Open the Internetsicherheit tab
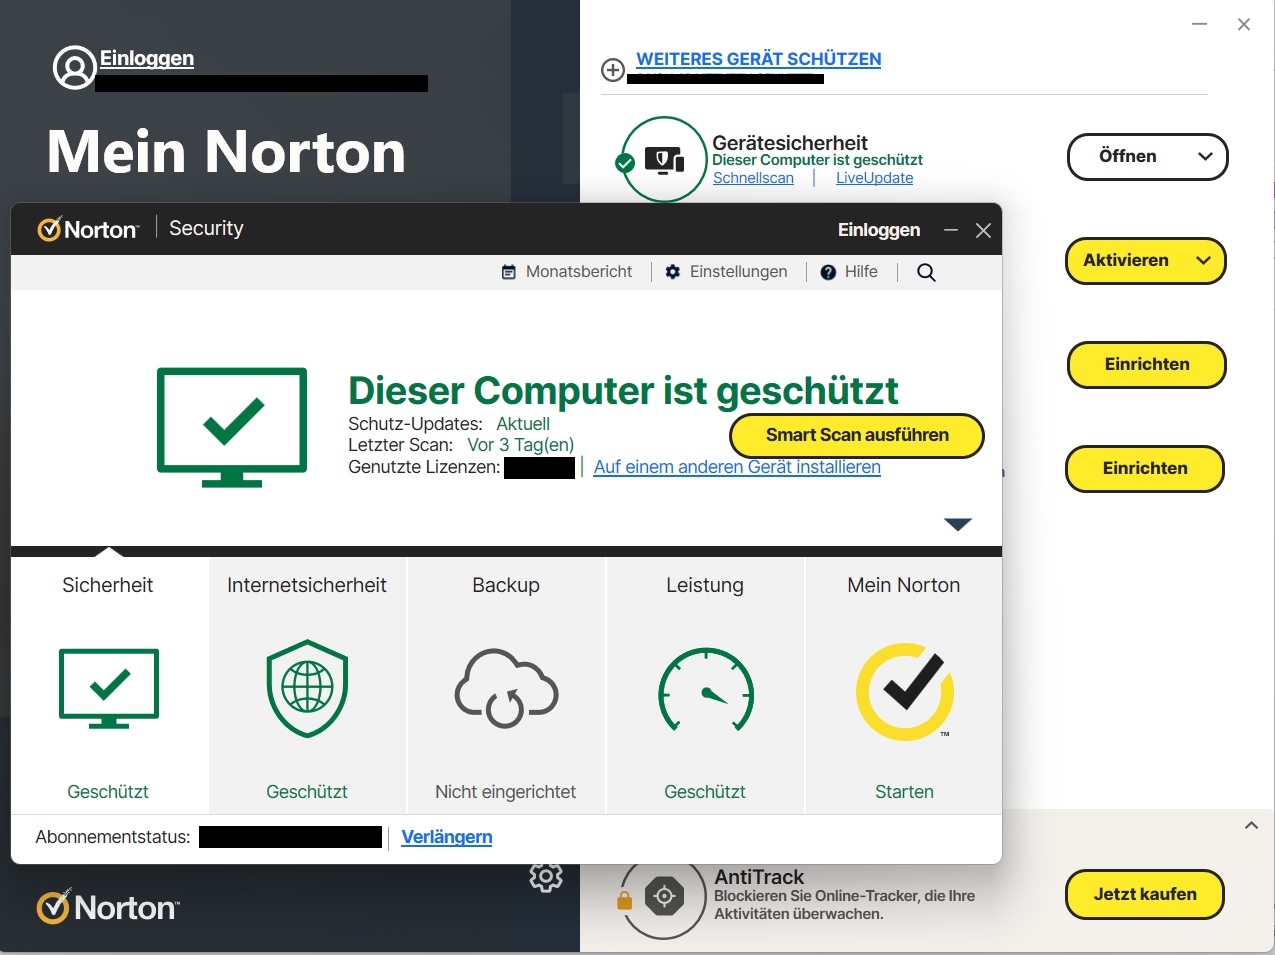1275x955 pixels. tap(307, 685)
